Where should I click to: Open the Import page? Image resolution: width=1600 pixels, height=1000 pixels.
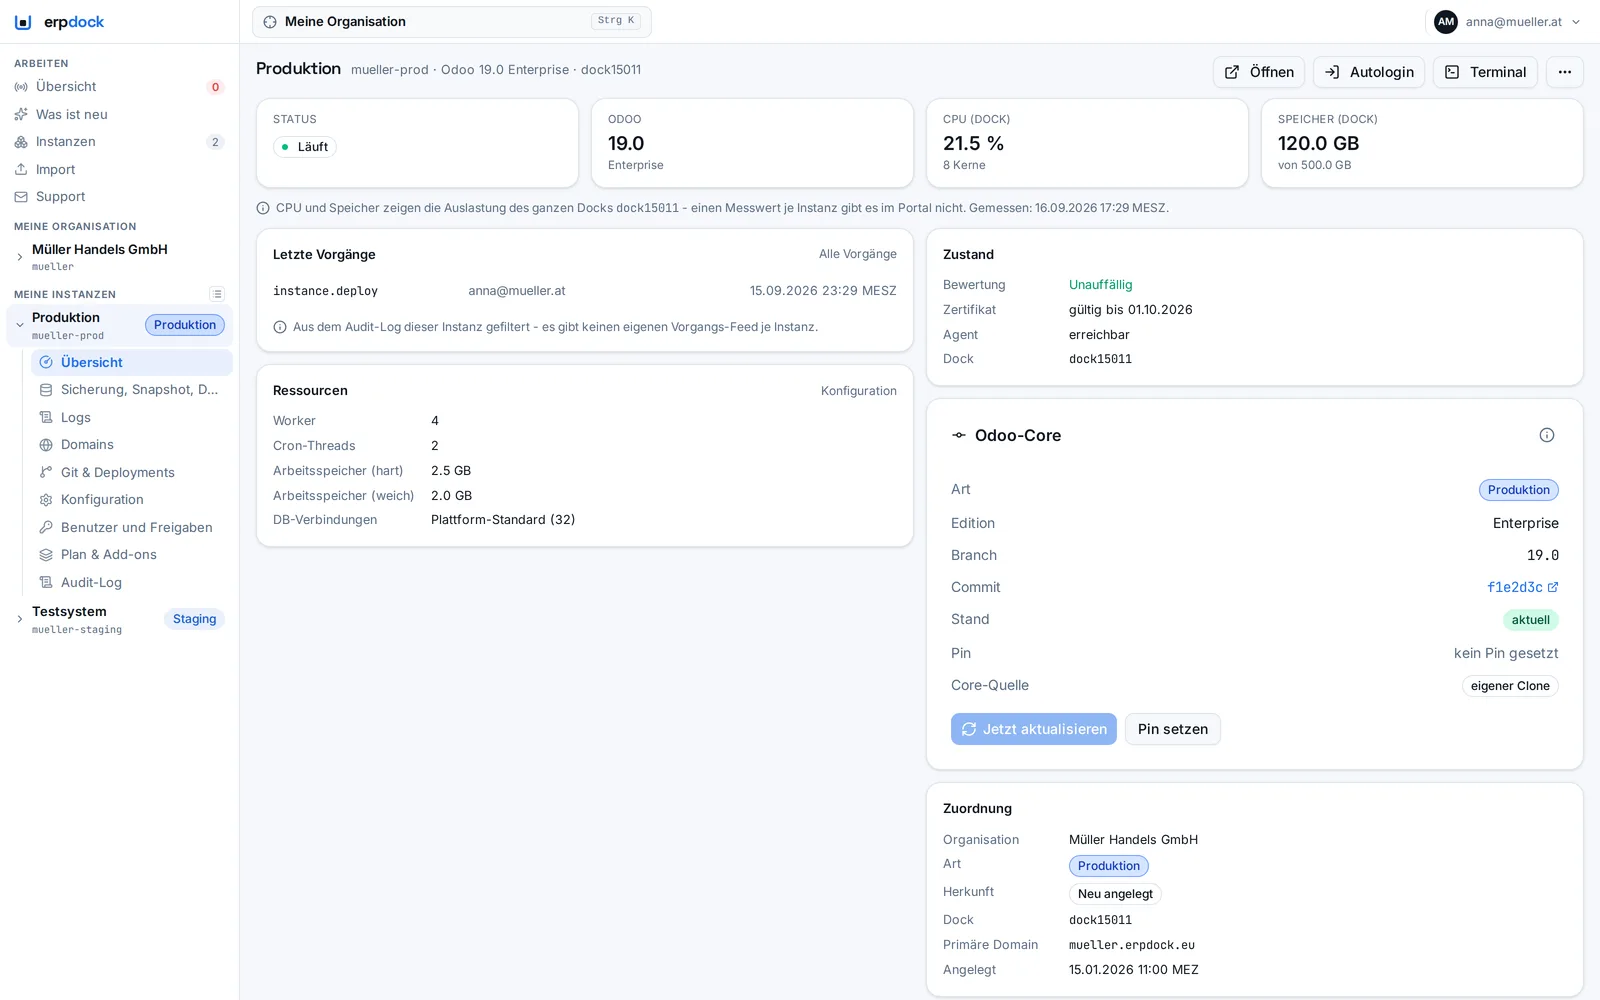119,169
